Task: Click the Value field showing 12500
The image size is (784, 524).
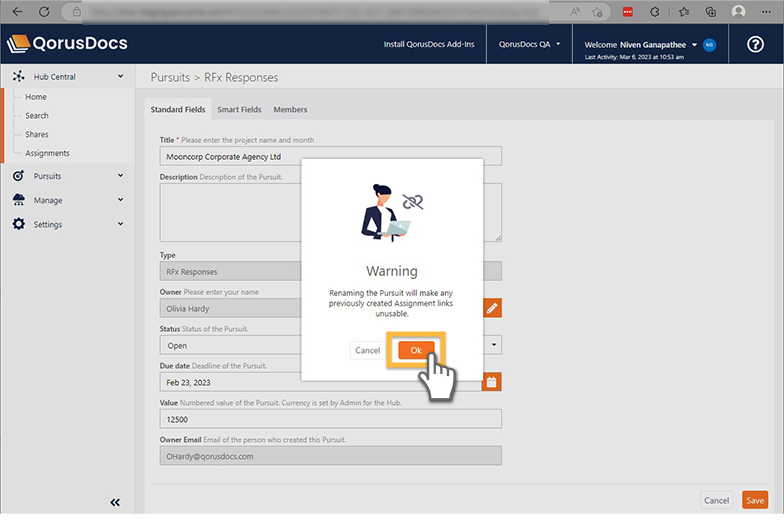Action: [330, 419]
